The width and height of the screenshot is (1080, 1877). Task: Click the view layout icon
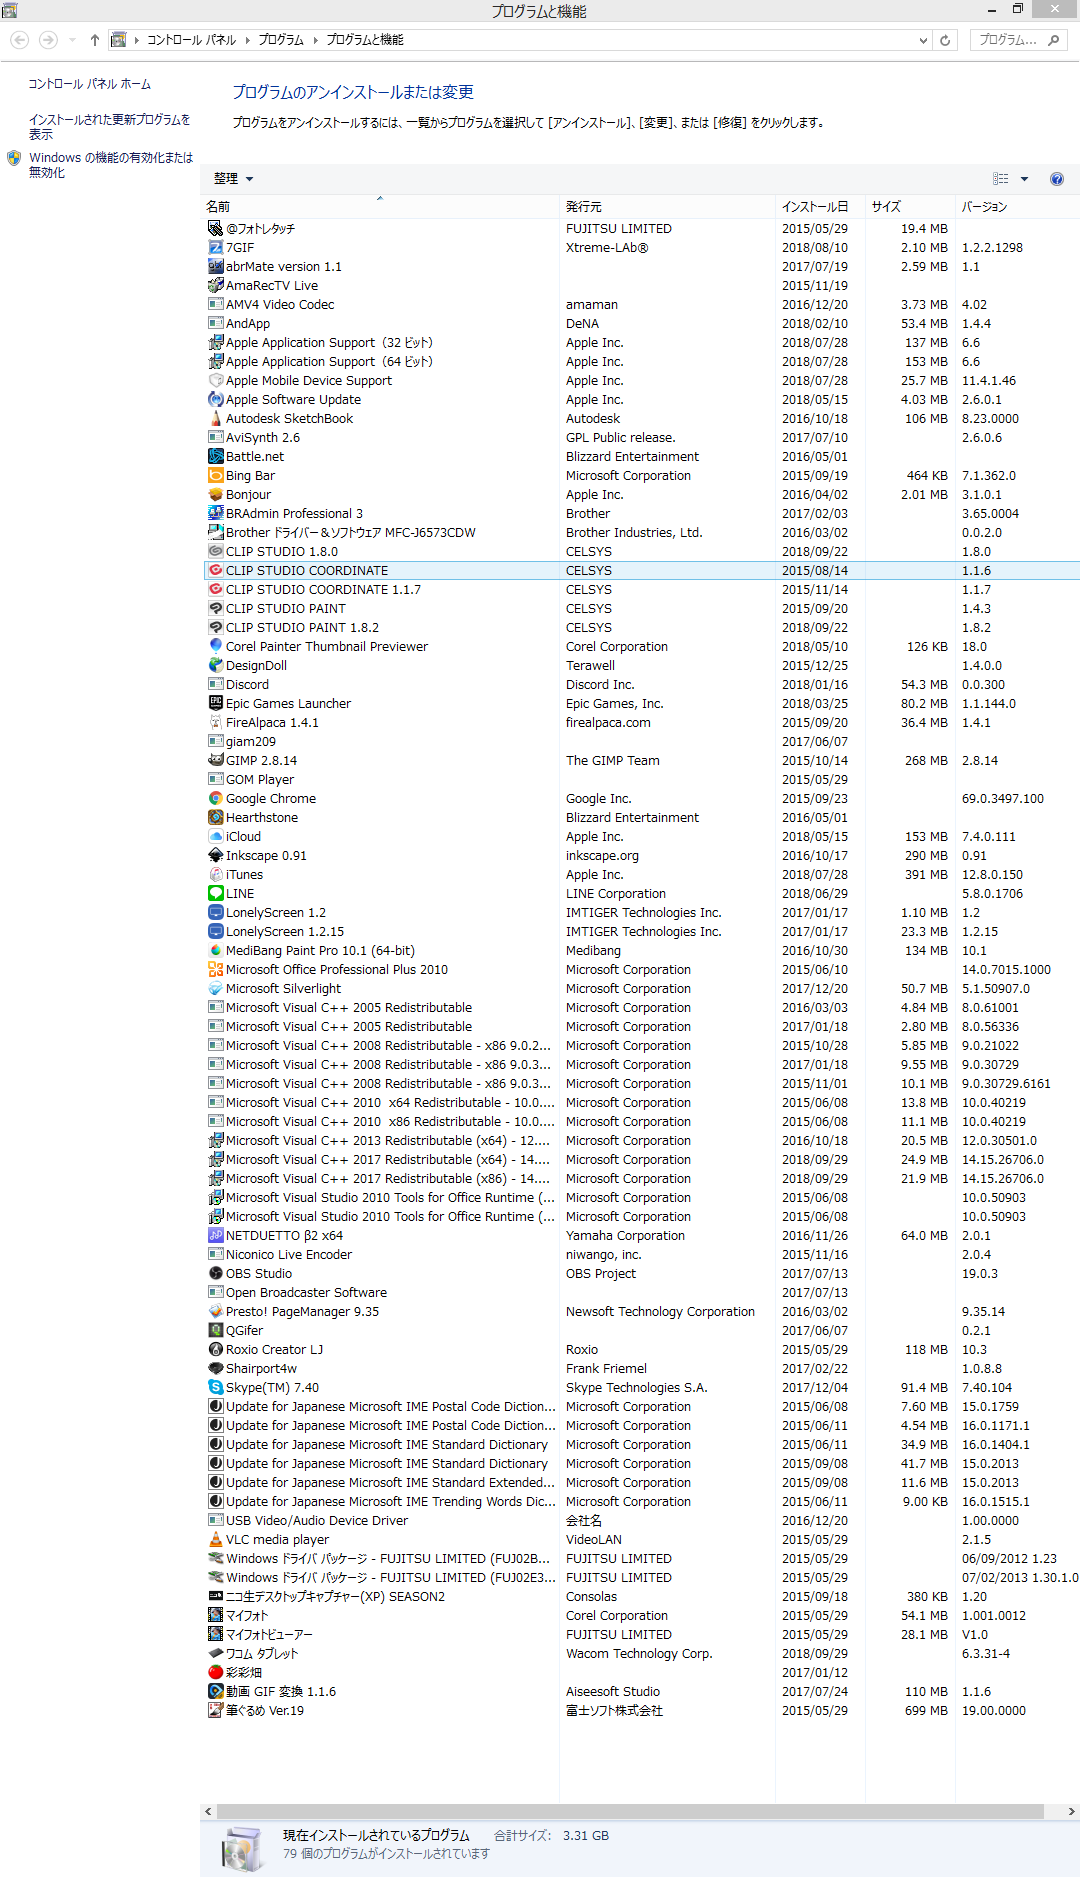click(x=1000, y=179)
